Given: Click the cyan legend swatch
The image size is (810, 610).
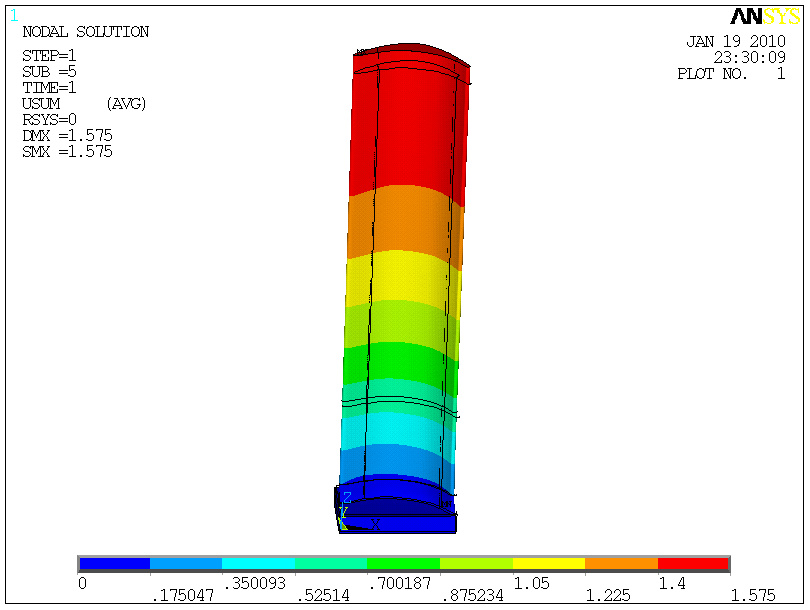Looking at the screenshot, I should pyautogui.click(x=258, y=564).
